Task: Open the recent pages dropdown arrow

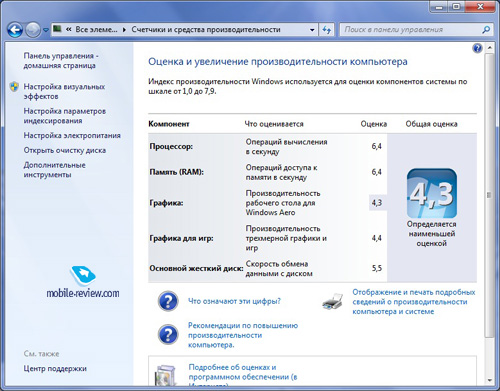Action: [x=46, y=30]
